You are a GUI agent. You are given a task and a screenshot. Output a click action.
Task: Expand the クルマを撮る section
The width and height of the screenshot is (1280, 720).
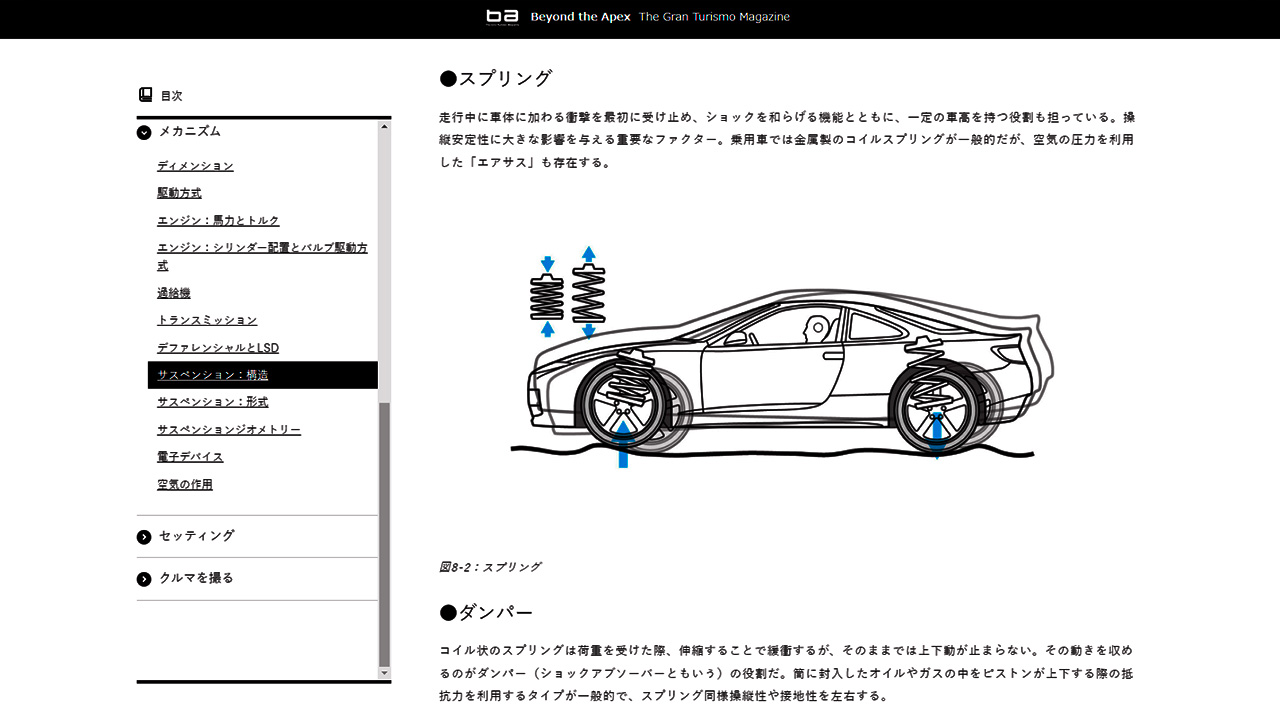pos(144,579)
